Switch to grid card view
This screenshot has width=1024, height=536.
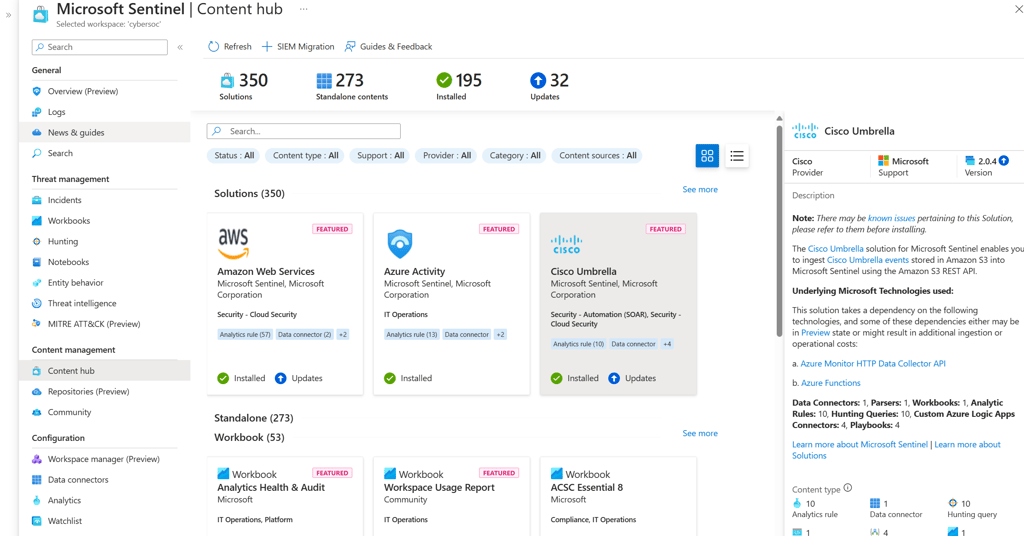707,155
